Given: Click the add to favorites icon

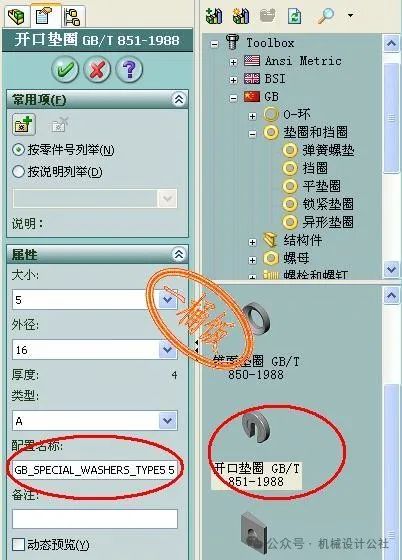Looking at the screenshot, I should point(24,124).
